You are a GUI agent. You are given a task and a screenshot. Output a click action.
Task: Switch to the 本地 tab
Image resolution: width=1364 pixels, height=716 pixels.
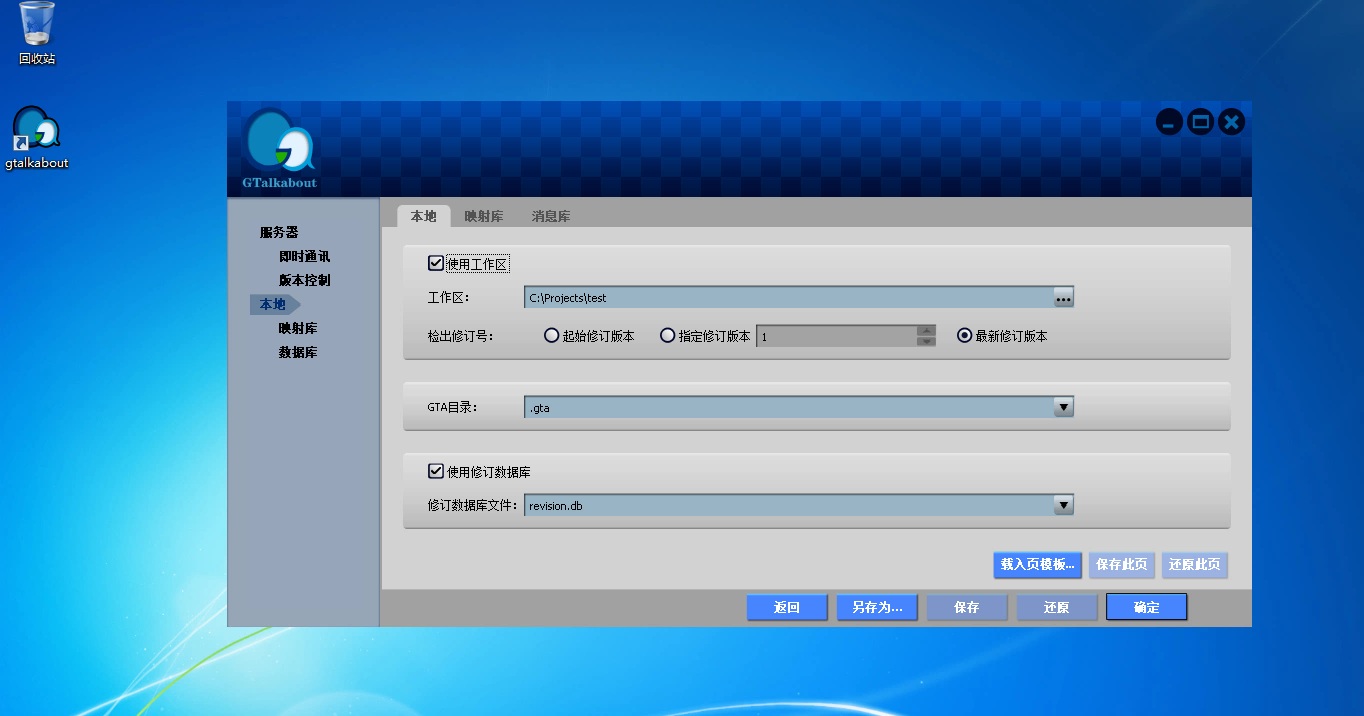pos(424,216)
